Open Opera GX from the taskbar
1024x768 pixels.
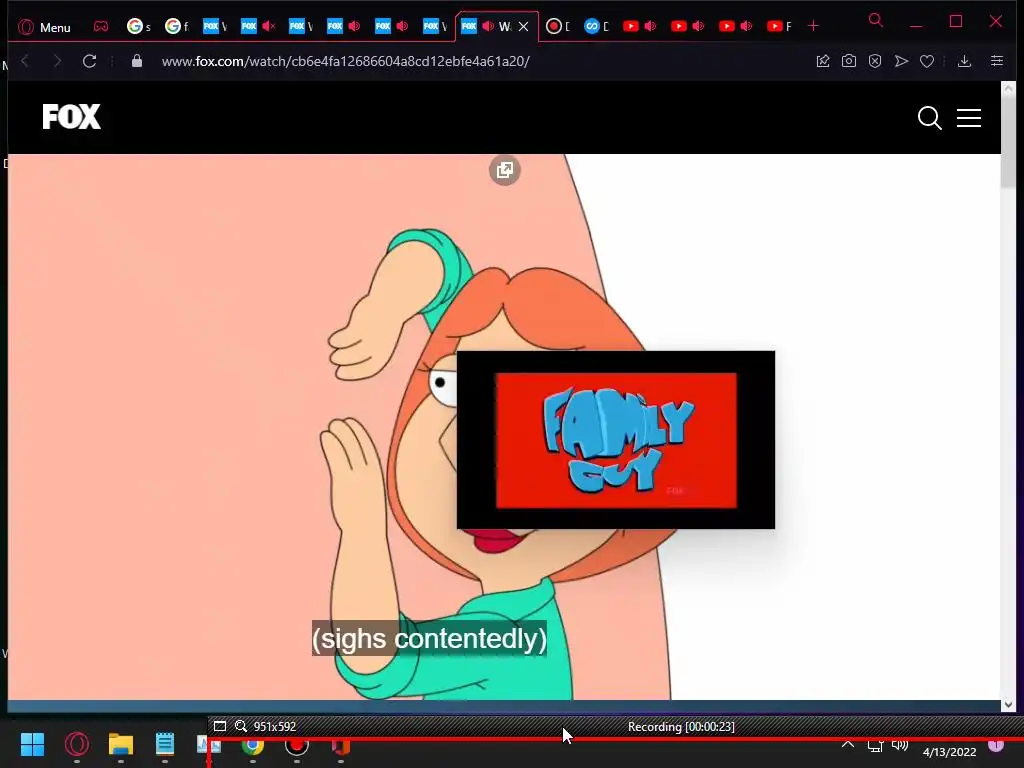[x=76, y=744]
